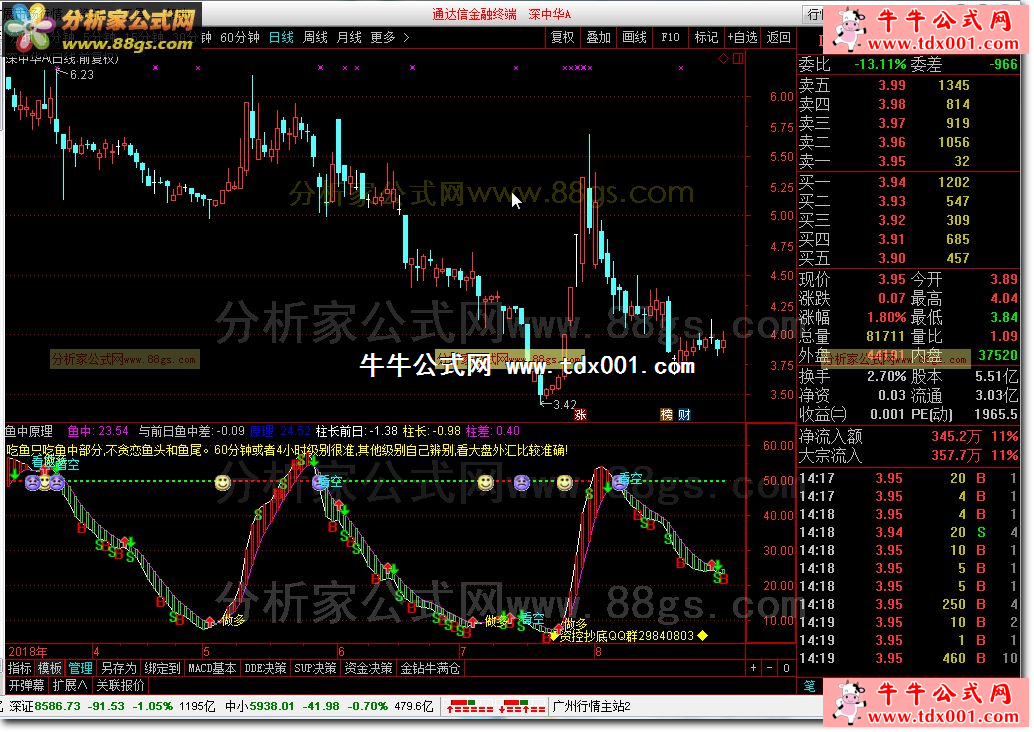Screen dimensions: 1034x732
Task: Open the 另存为 template save option
Action: click(119, 668)
